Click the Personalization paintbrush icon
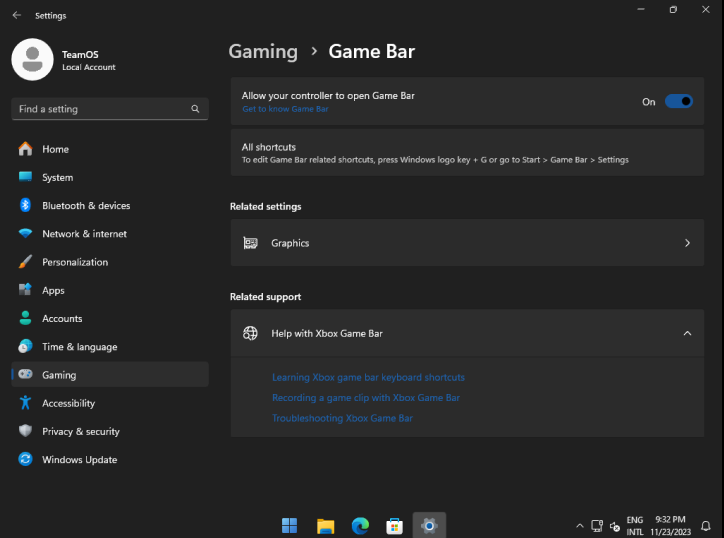 click(25, 261)
